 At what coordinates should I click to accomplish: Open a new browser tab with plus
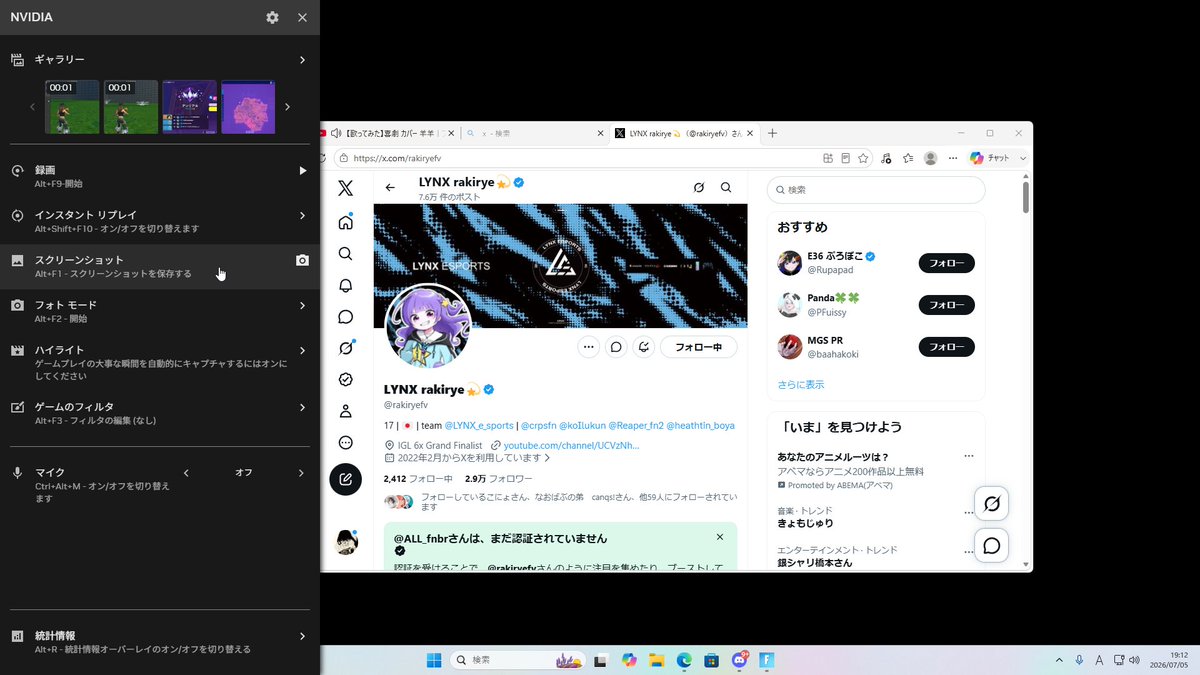coord(772,133)
